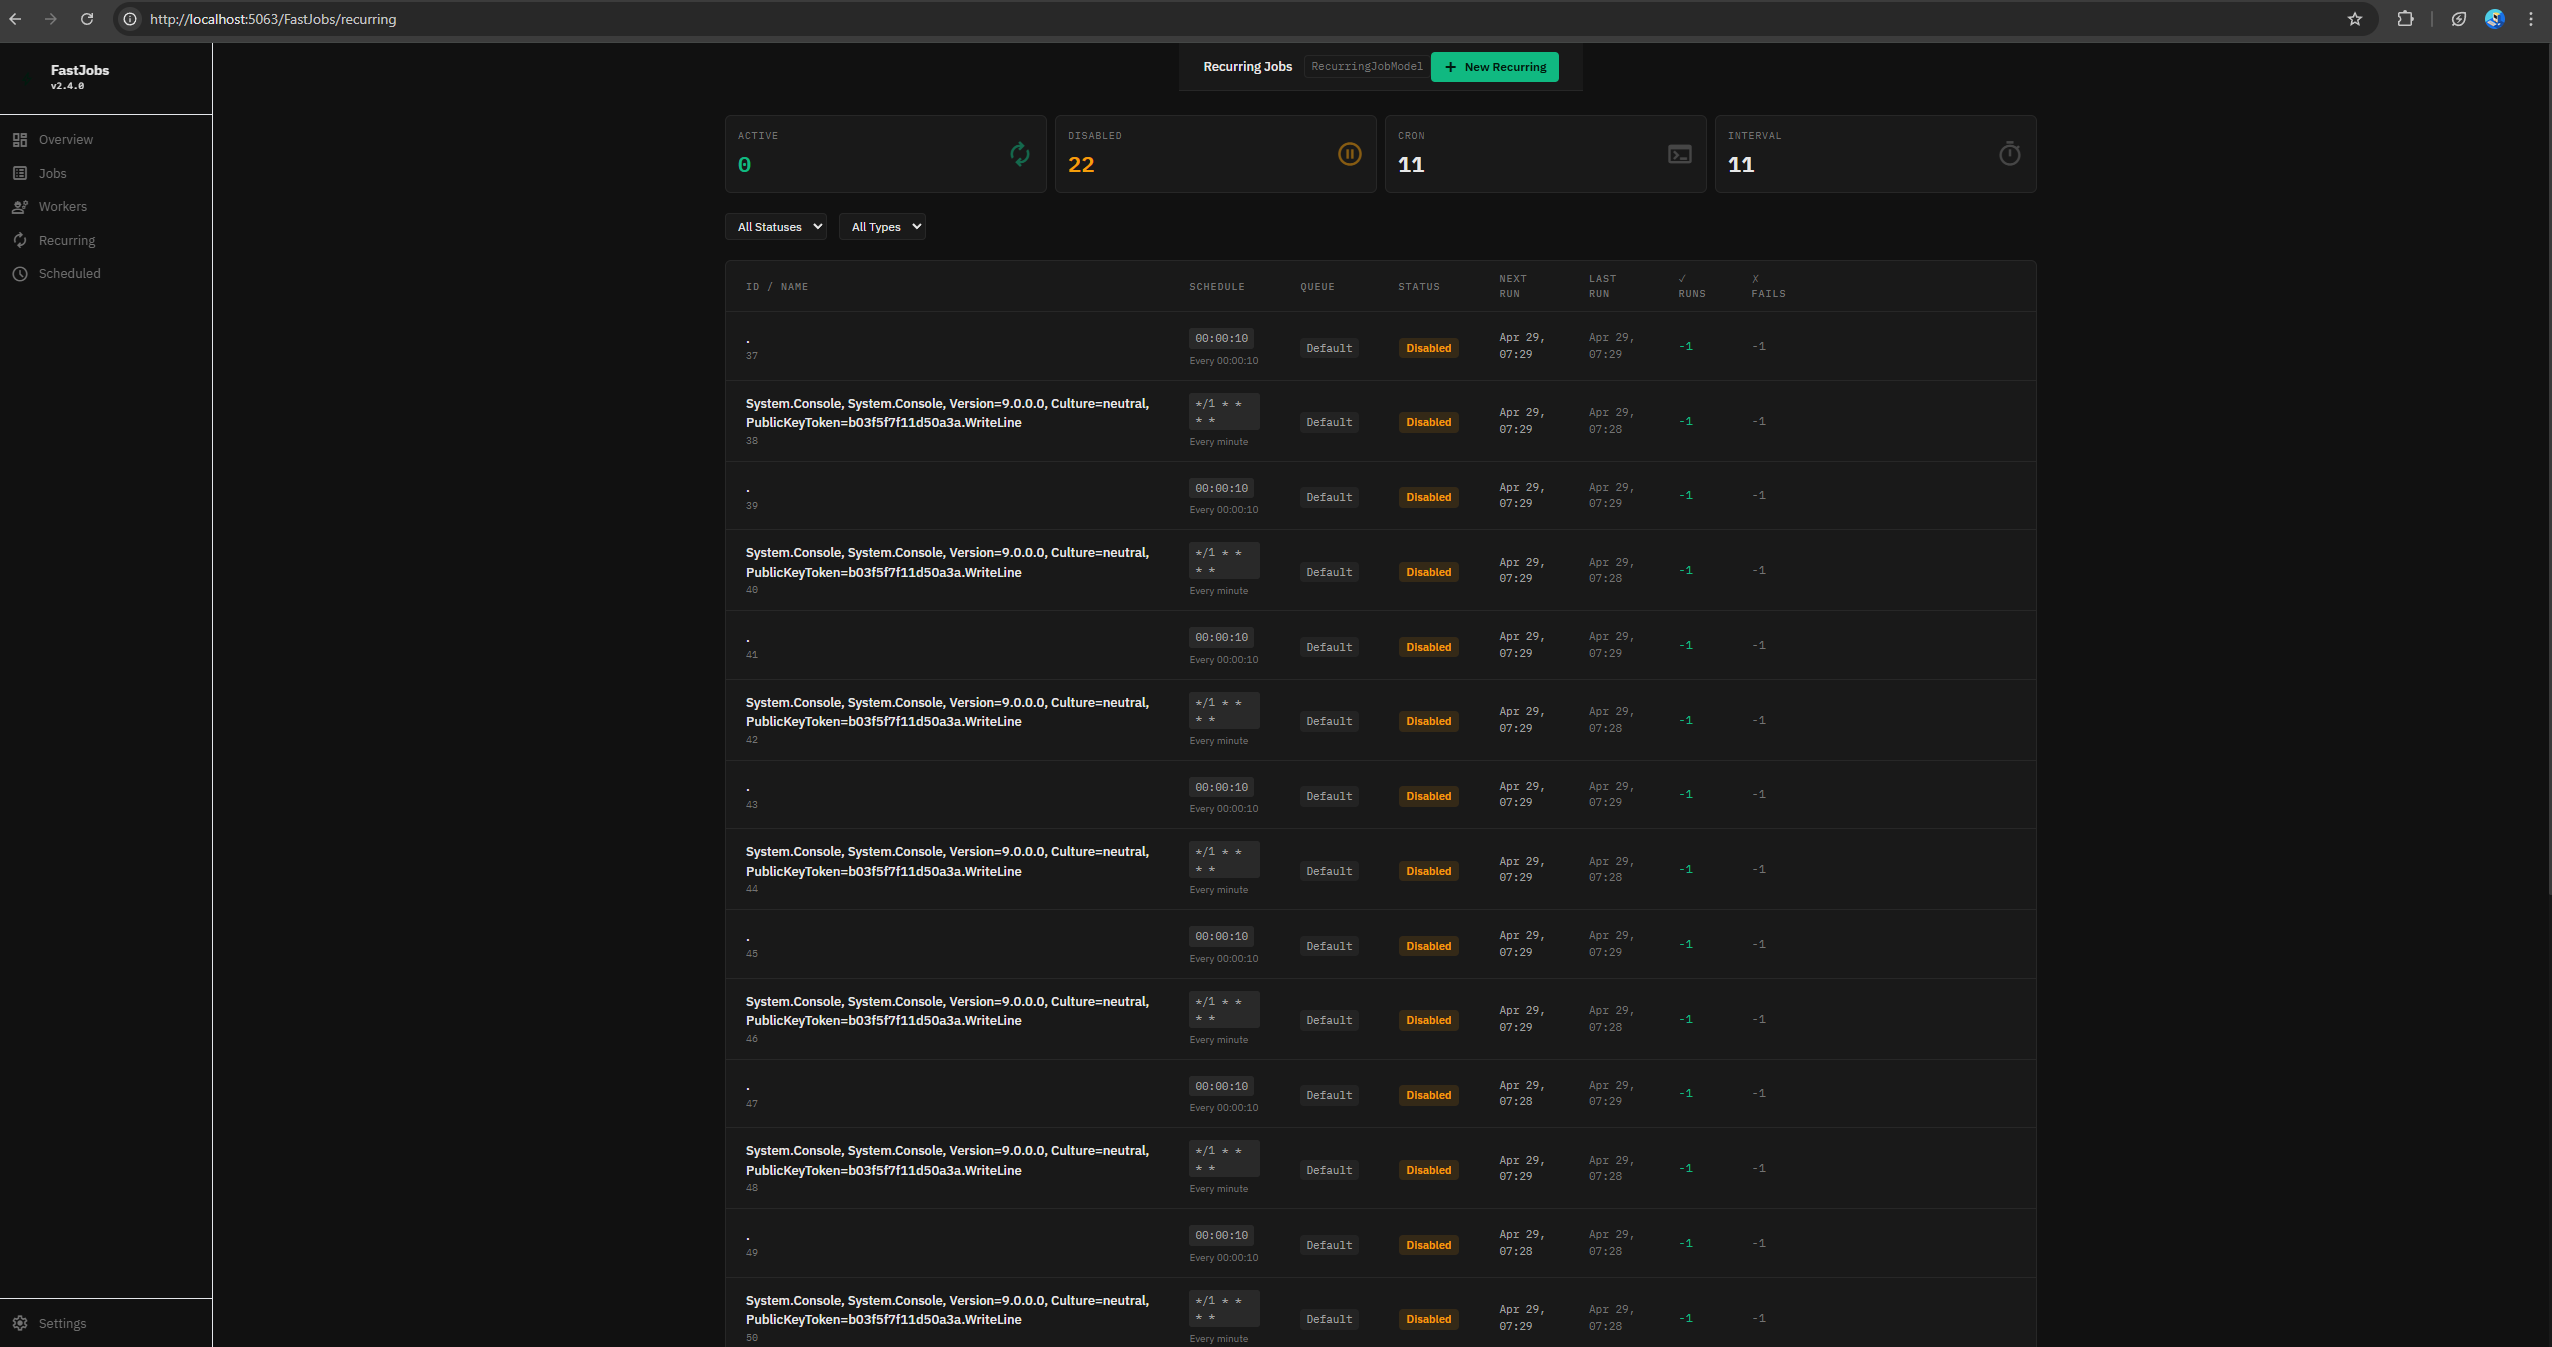
Task: Click the browser icon left of the profile avatar
Action: [x=2459, y=19]
